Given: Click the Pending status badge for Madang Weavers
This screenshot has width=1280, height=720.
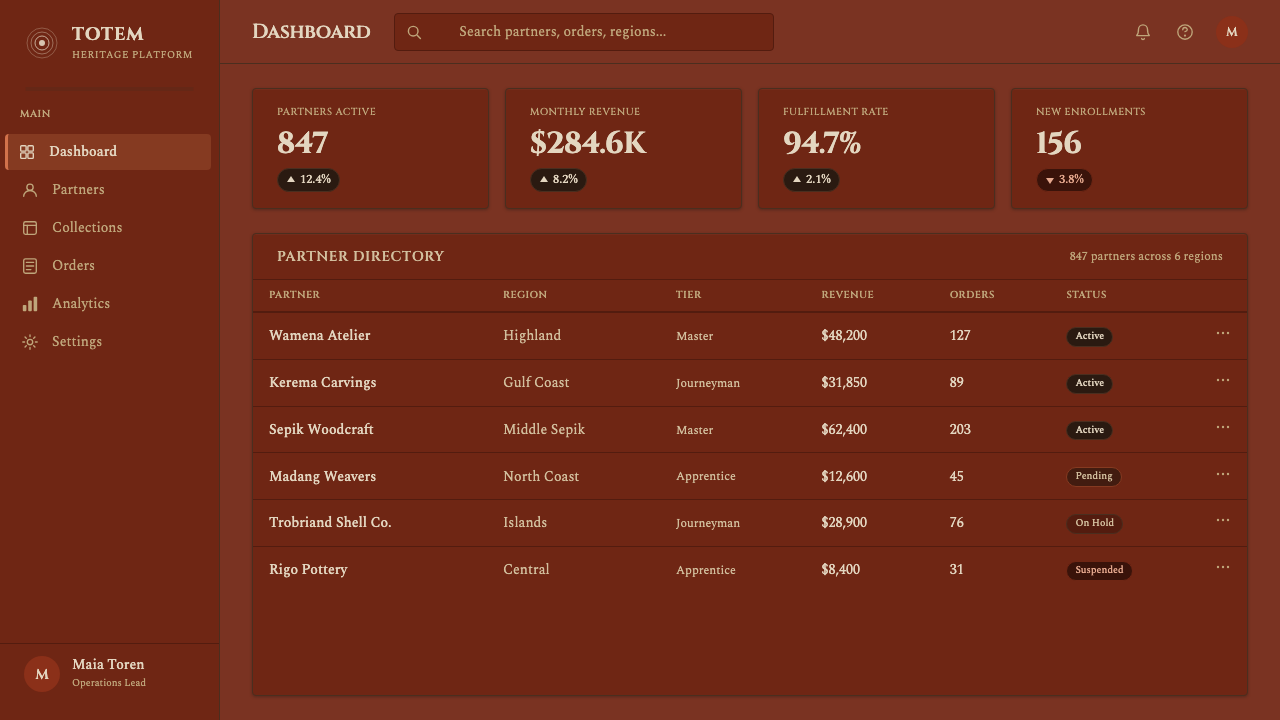Looking at the screenshot, I should tap(1093, 476).
